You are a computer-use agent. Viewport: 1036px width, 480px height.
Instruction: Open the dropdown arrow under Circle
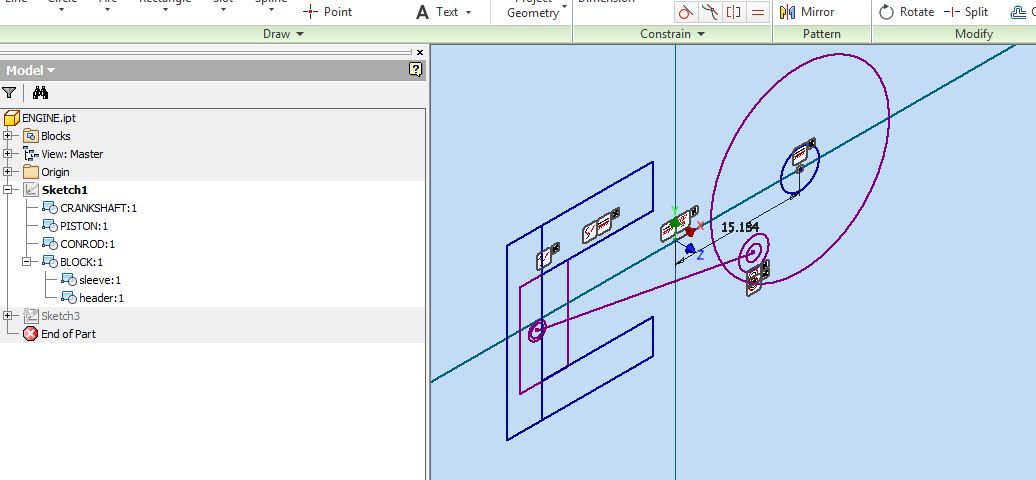click(x=61, y=10)
